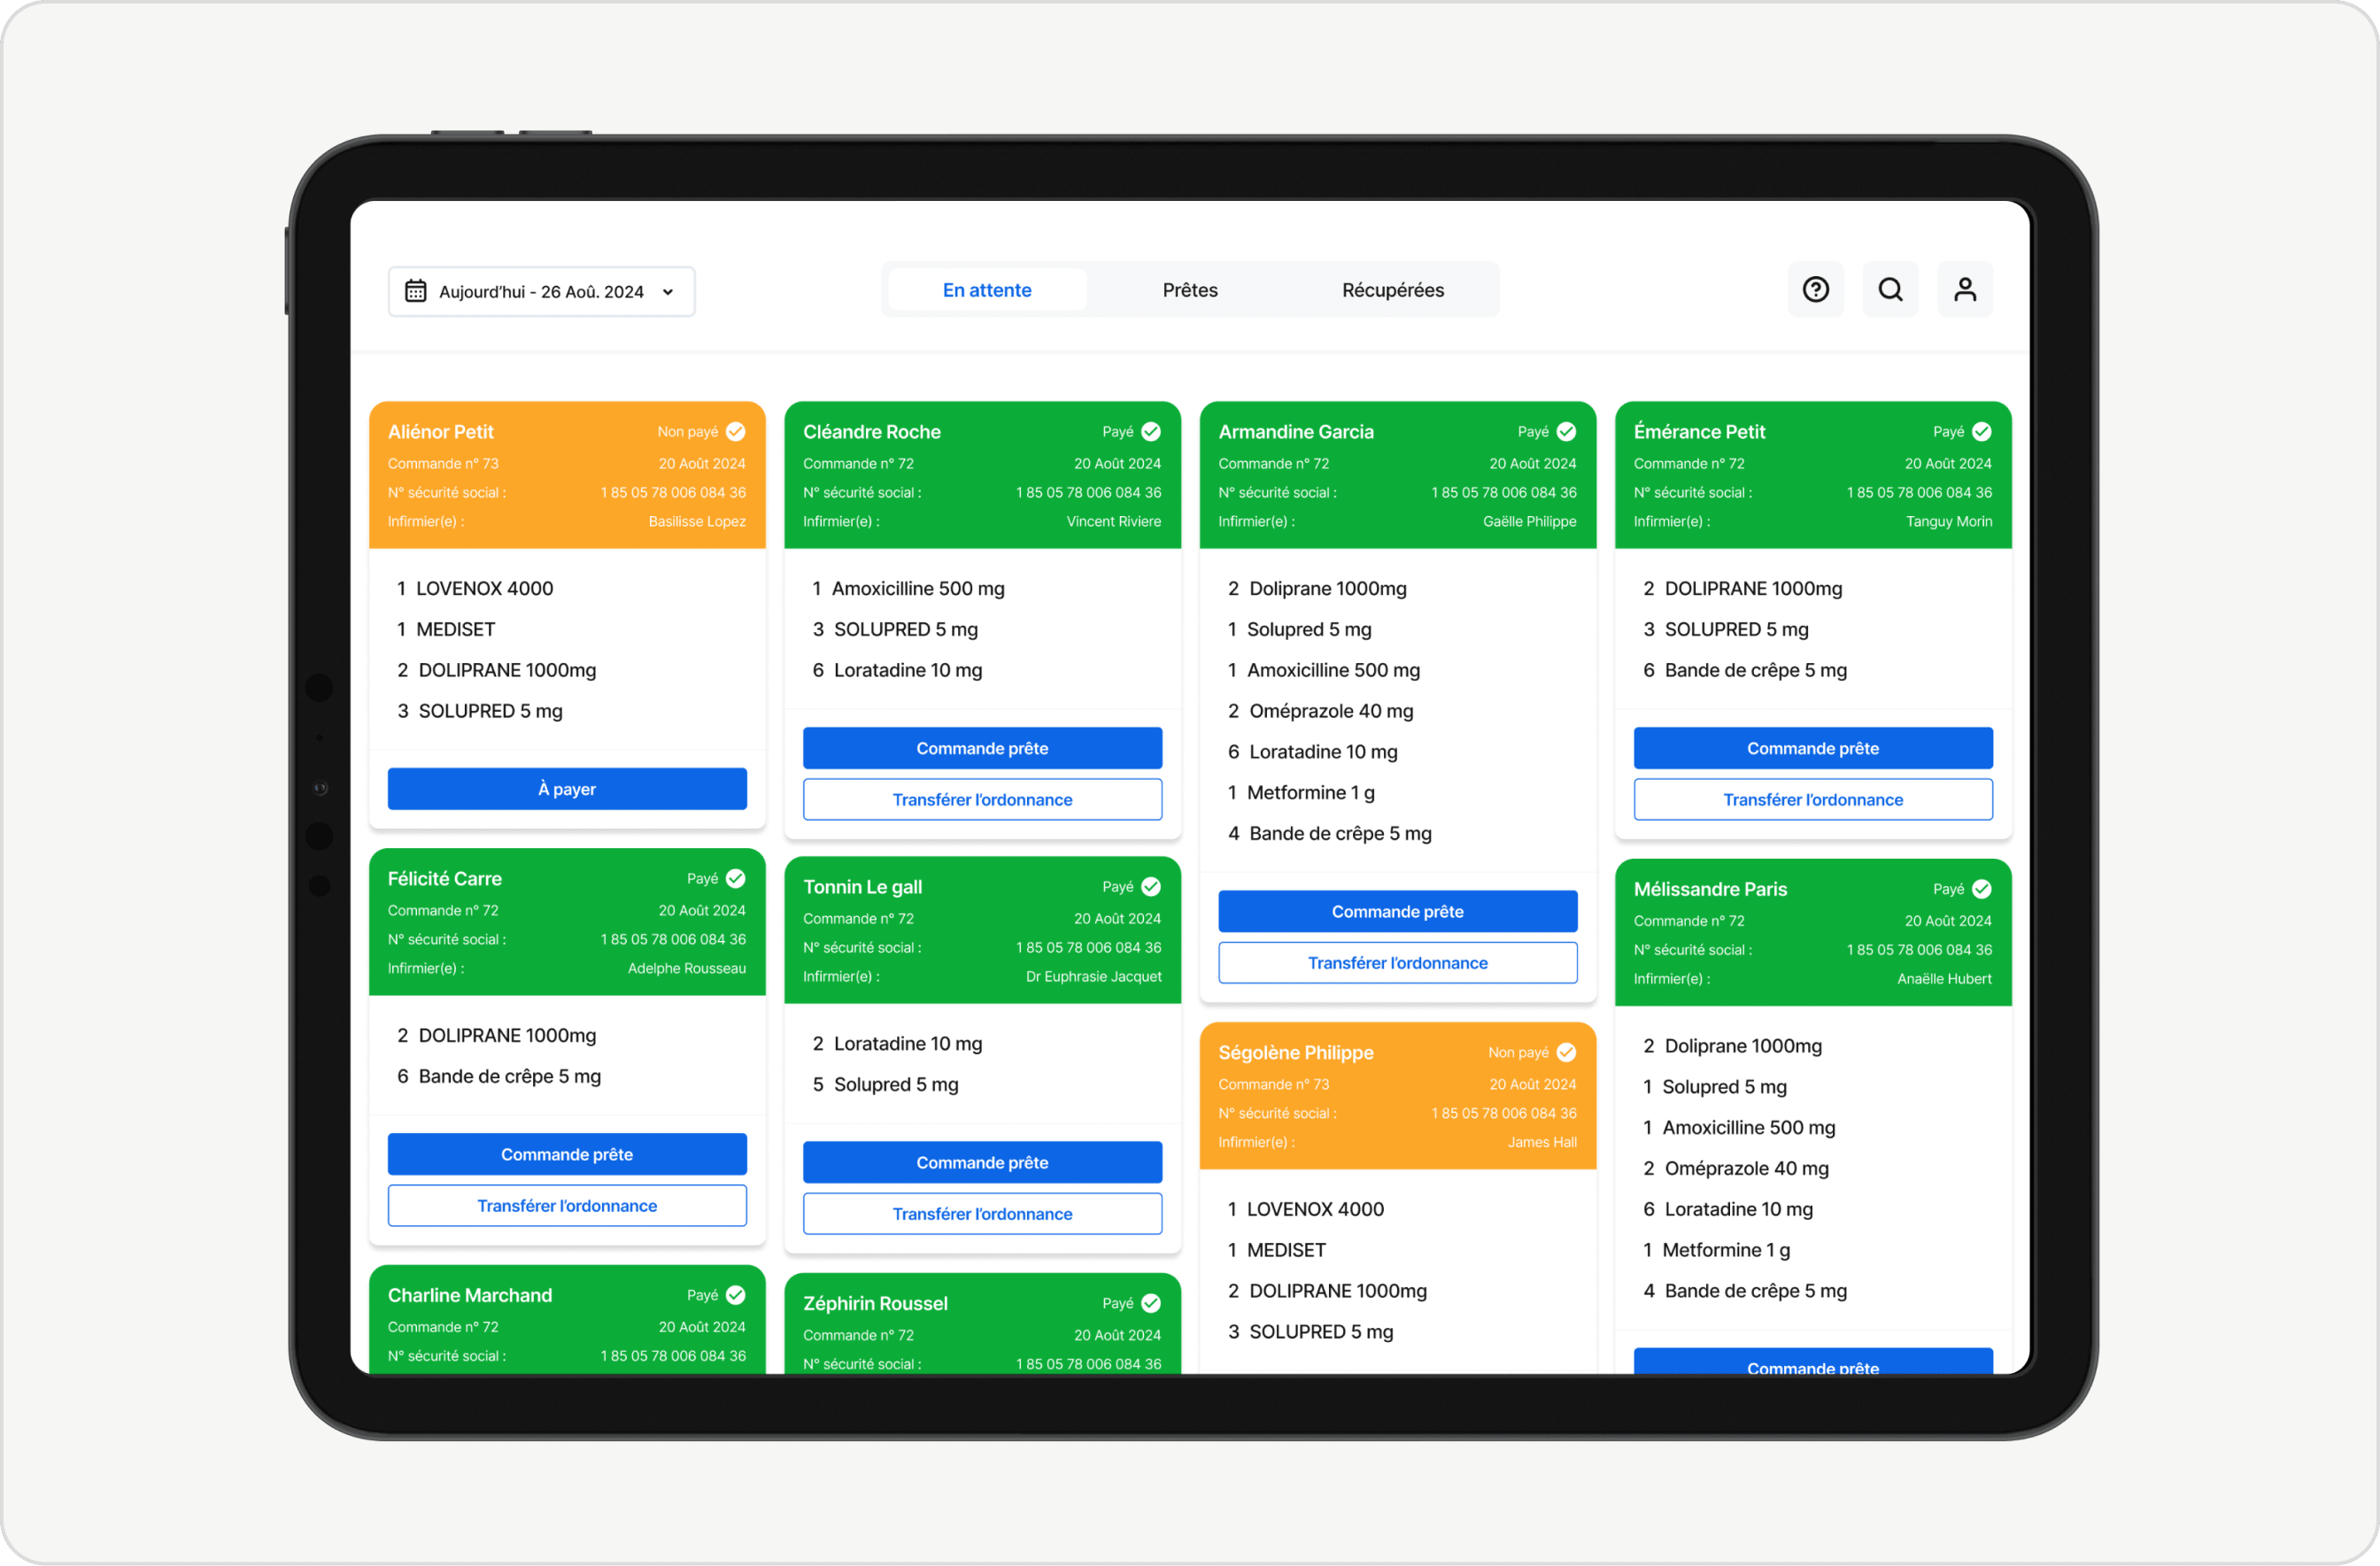This screenshot has height=1566, width=2380.
Task: Click check icon on Aliénor Petit card
Action: coord(735,432)
